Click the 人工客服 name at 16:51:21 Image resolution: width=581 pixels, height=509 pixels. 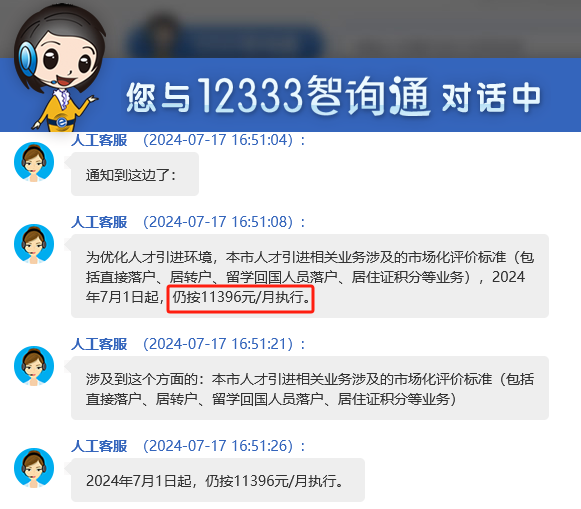[99, 344]
